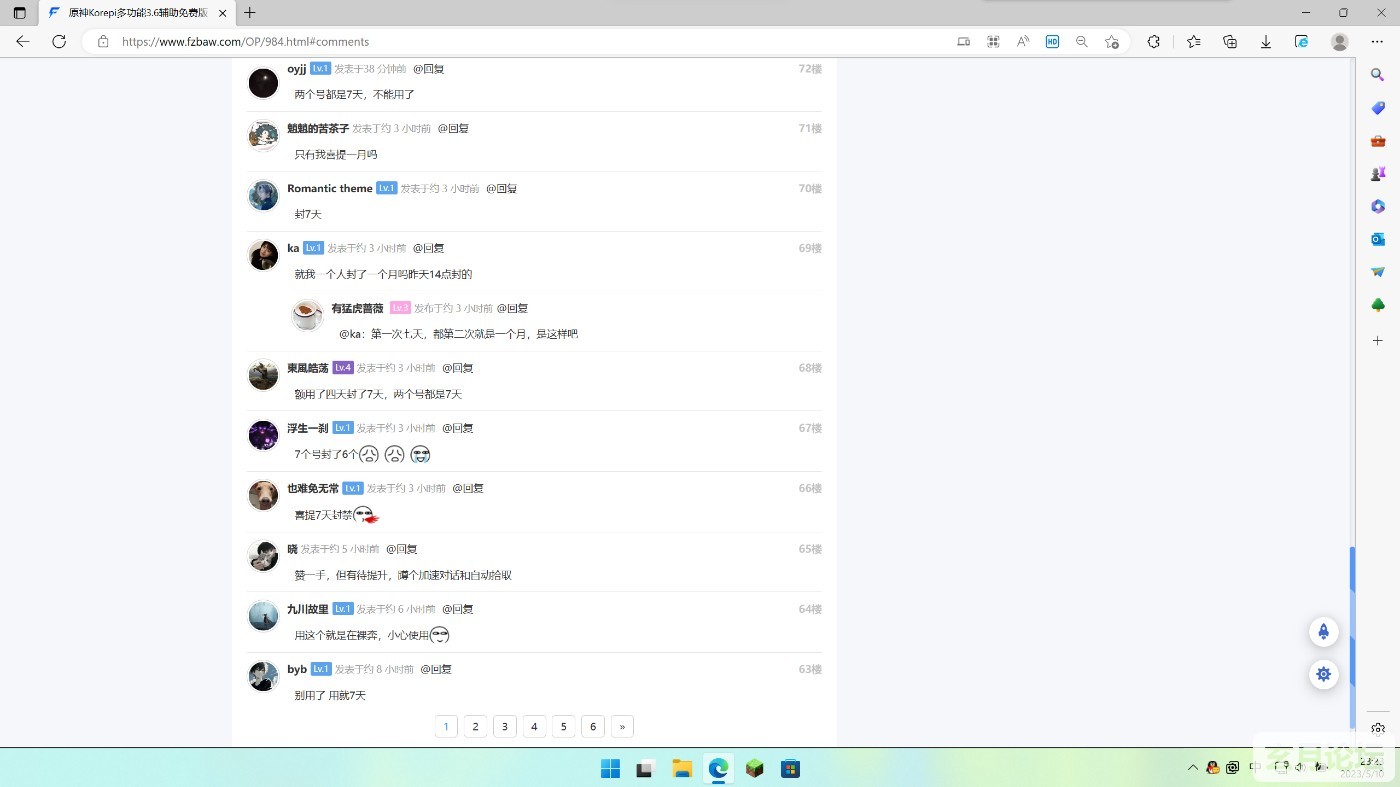Go to comments page 6

(x=593, y=727)
